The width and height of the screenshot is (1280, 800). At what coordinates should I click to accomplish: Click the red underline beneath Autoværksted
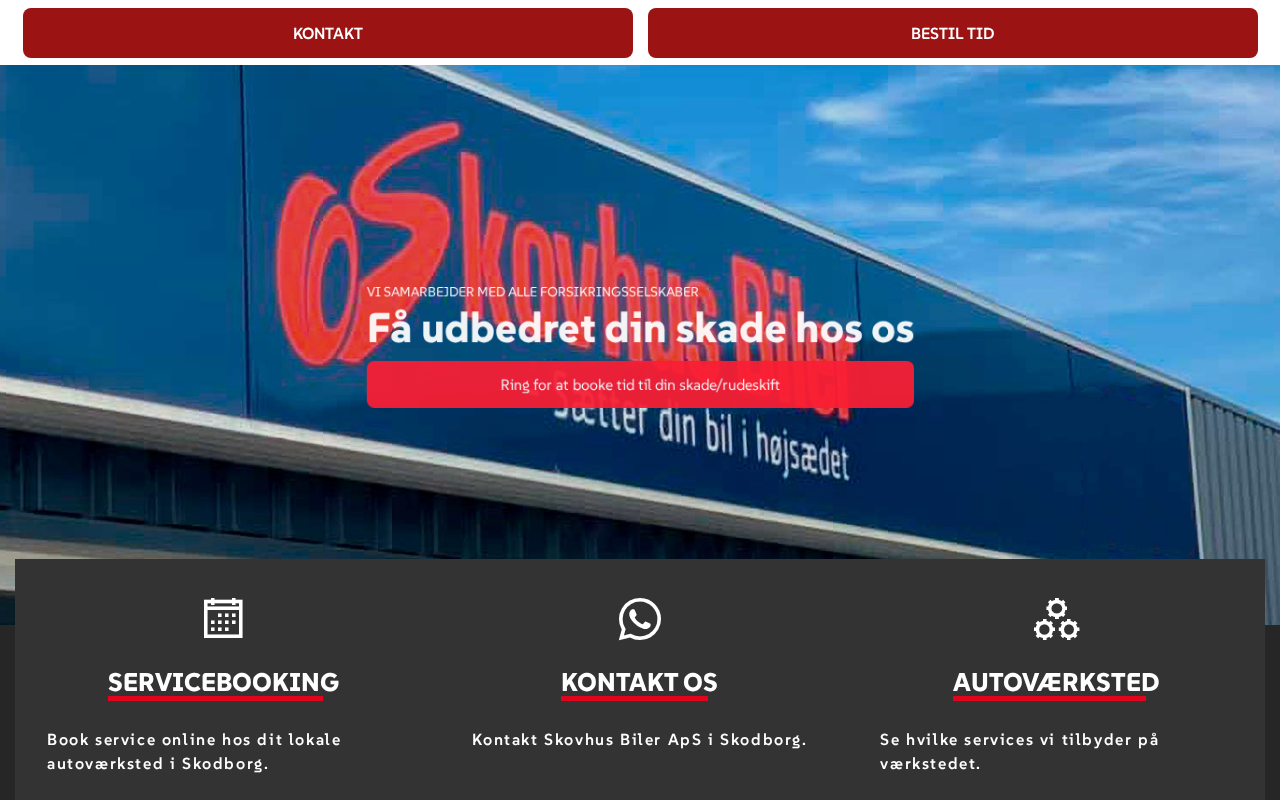coord(1049,698)
